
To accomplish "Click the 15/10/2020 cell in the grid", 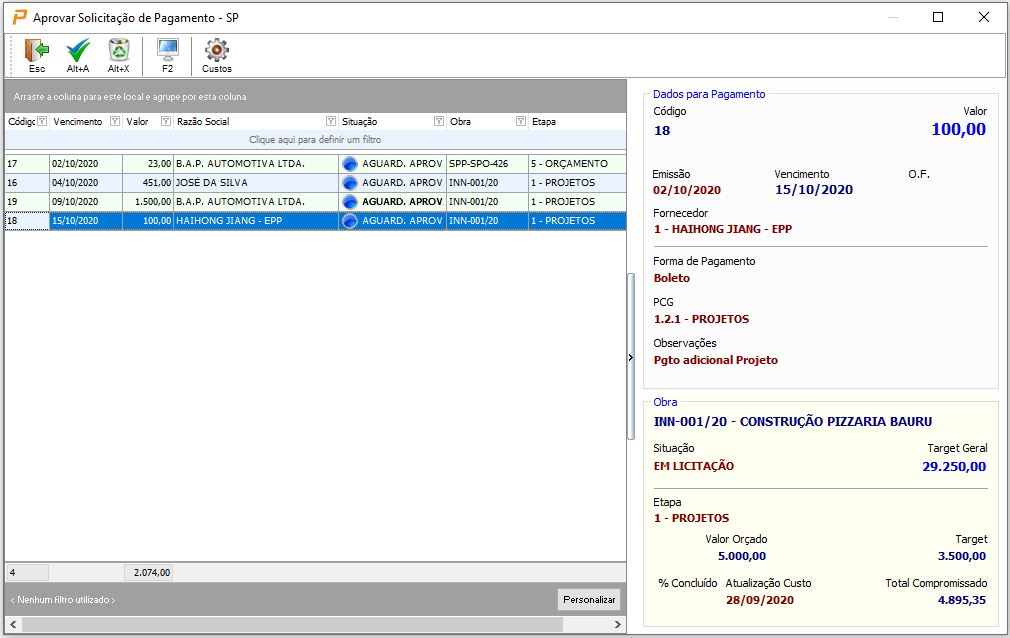I will 86,220.
